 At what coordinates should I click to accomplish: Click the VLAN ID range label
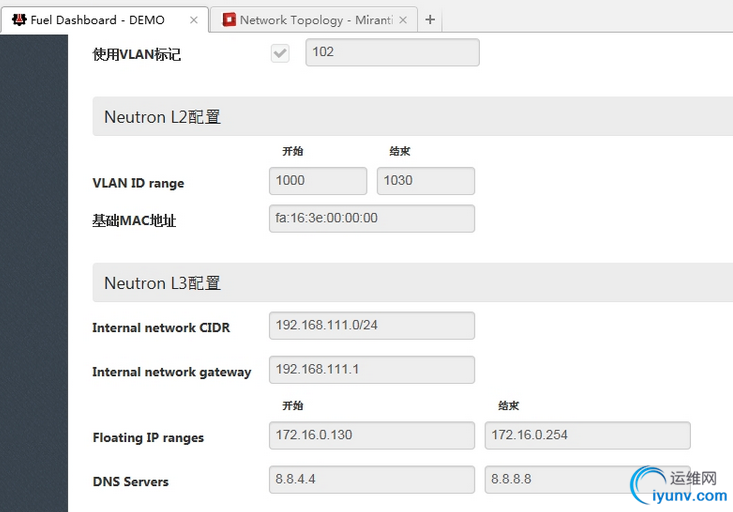[x=138, y=183]
